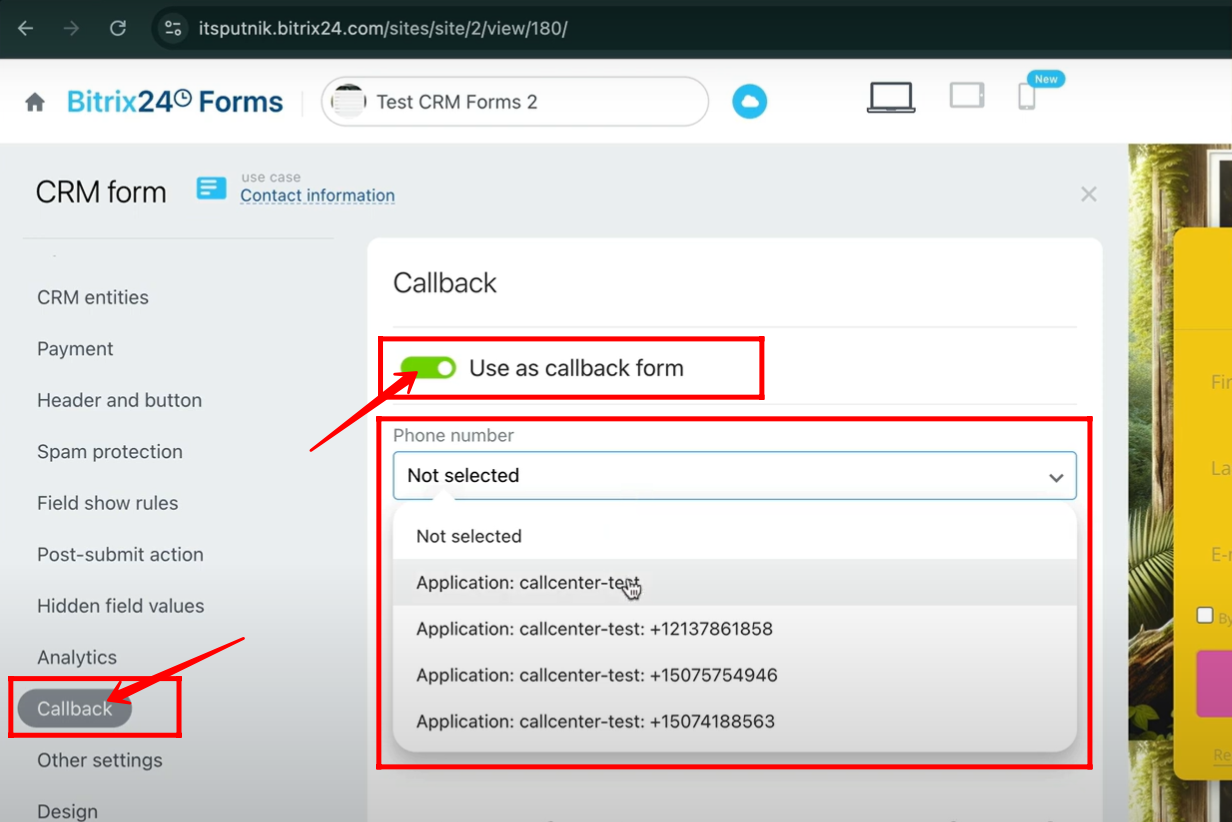Go back using the browser back arrow
Image resolution: width=1232 pixels, height=822 pixels.
click(26, 28)
